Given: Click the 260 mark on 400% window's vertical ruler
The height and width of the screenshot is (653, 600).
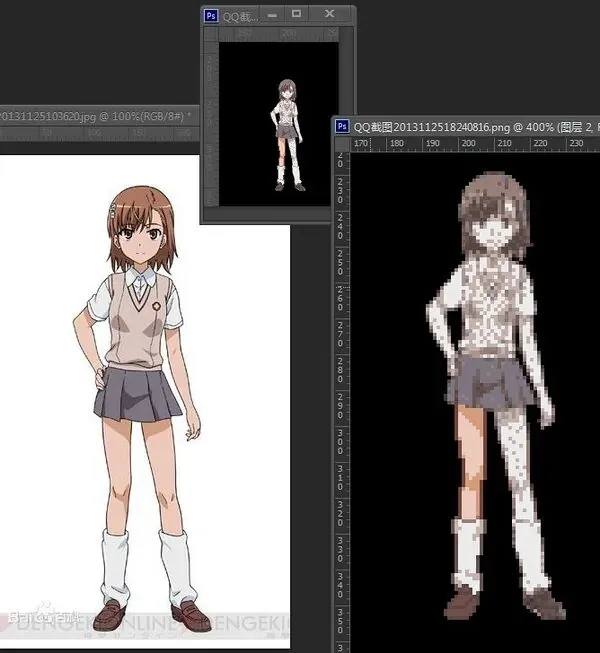Looking at the screenshot, I should point(340,298).
